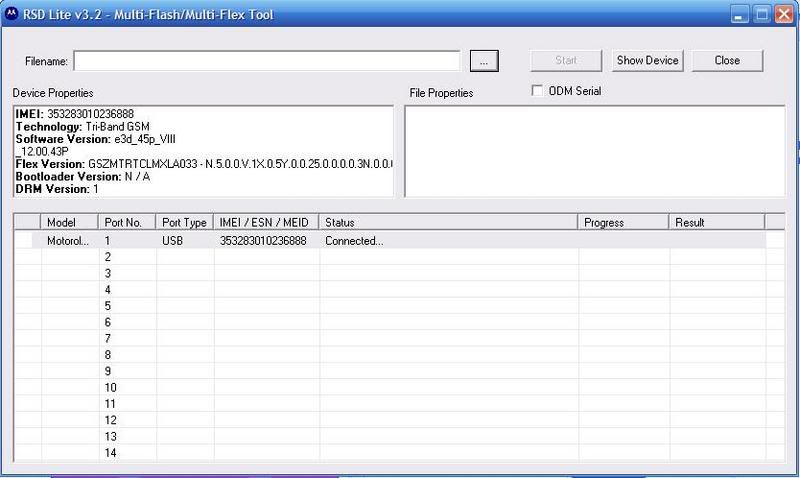Screen dimensions: 800x478
Task: Click the Progress column header
Action: (x=623, y=222)
